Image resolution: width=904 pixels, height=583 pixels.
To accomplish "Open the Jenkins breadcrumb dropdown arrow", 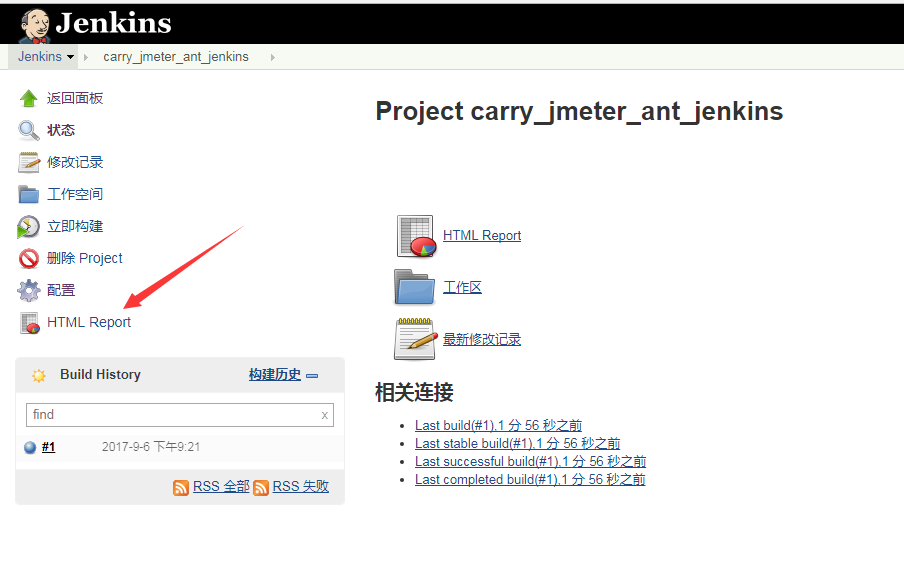I will pos(70,57).
